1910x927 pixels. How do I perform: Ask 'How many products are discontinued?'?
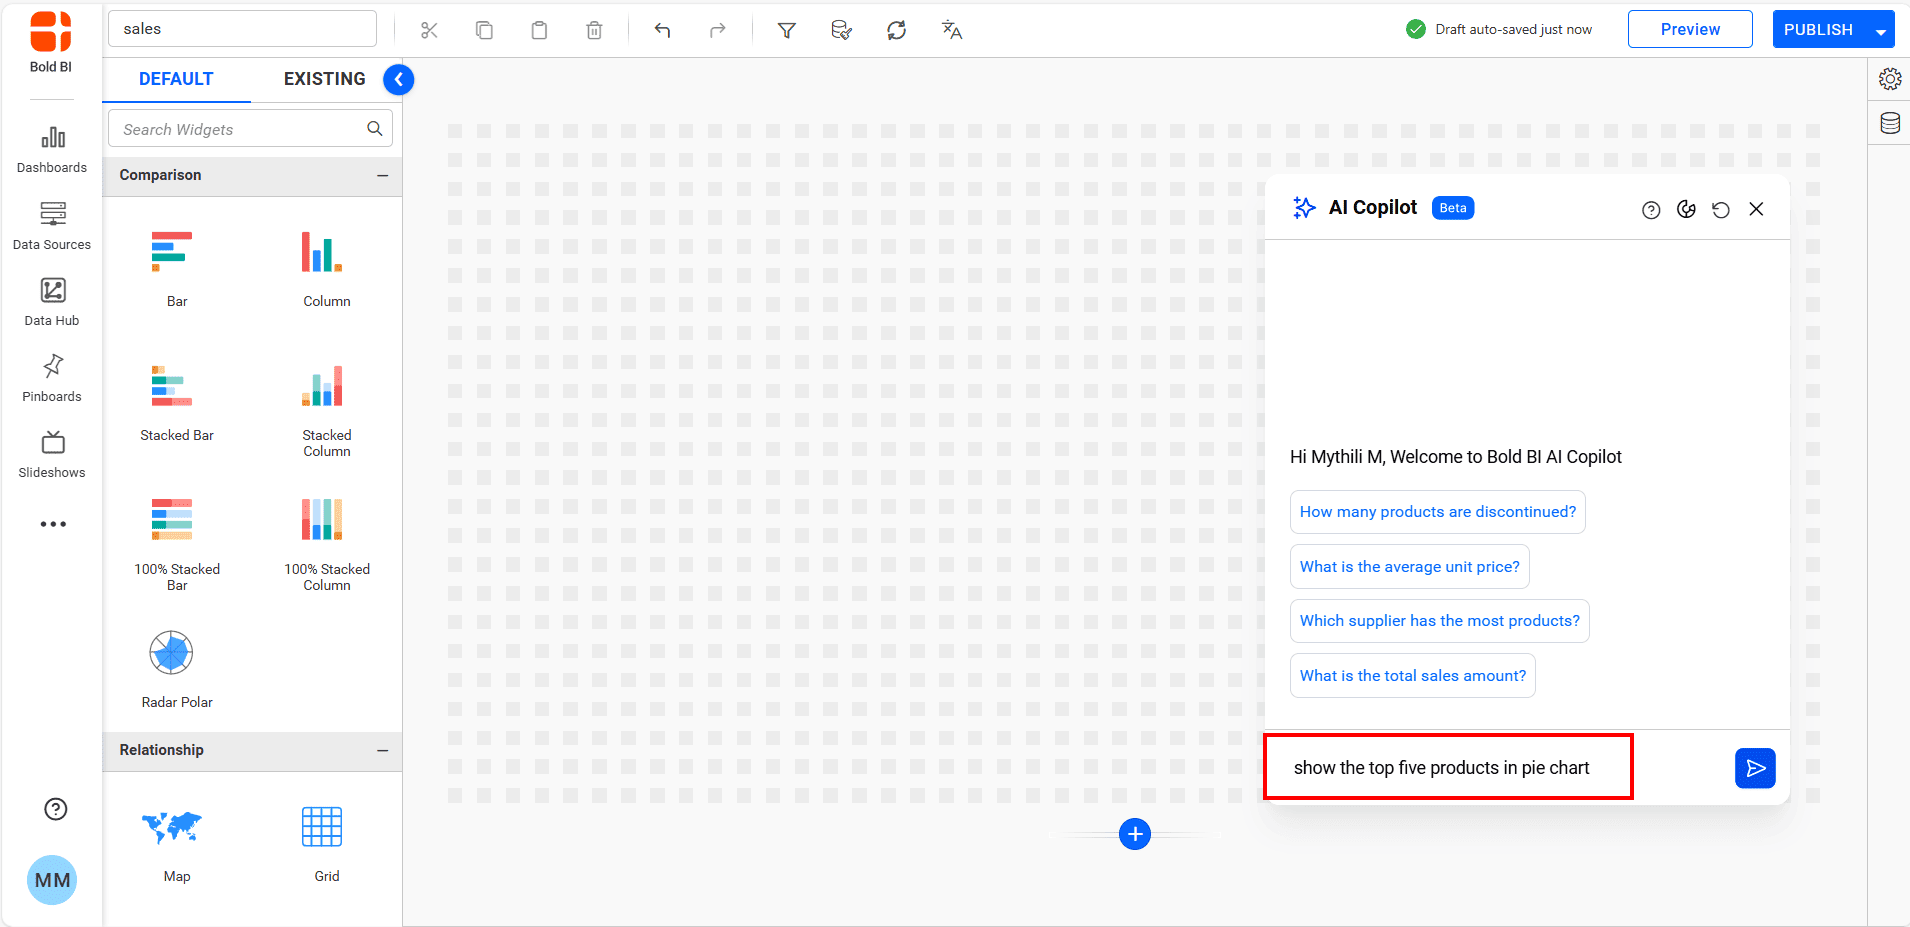1437,511
